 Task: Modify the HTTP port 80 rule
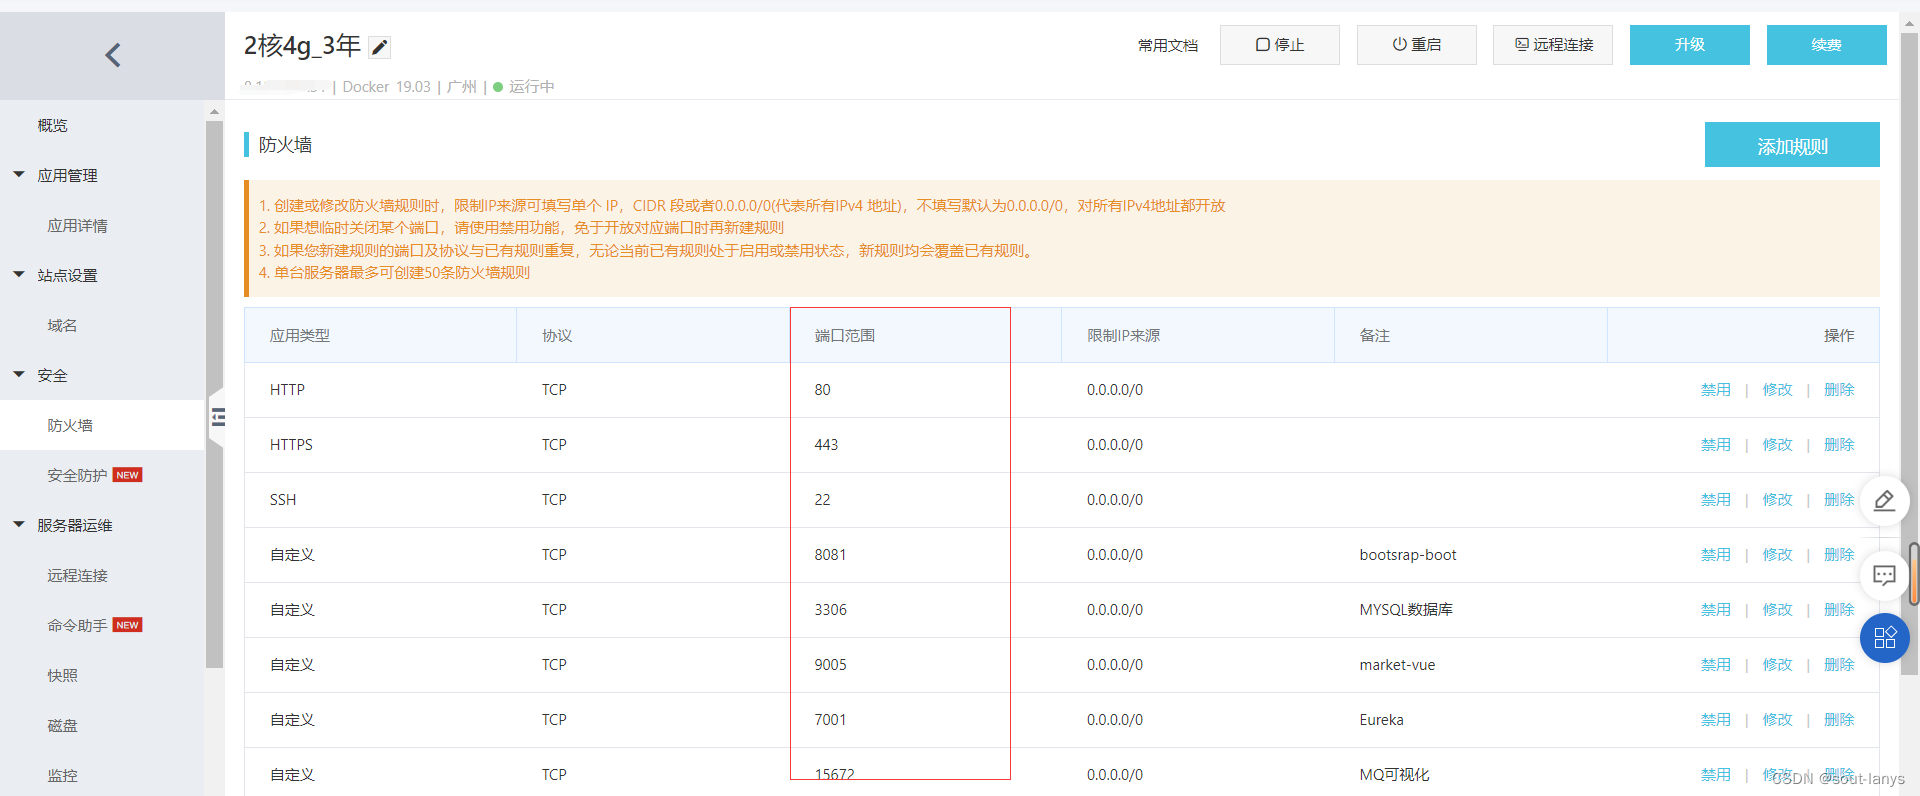tap(1777, 390)
